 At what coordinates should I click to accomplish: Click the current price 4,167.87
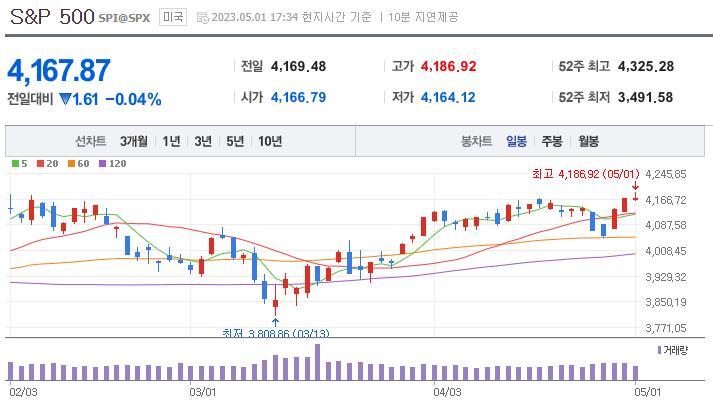[x=59, y=71]
